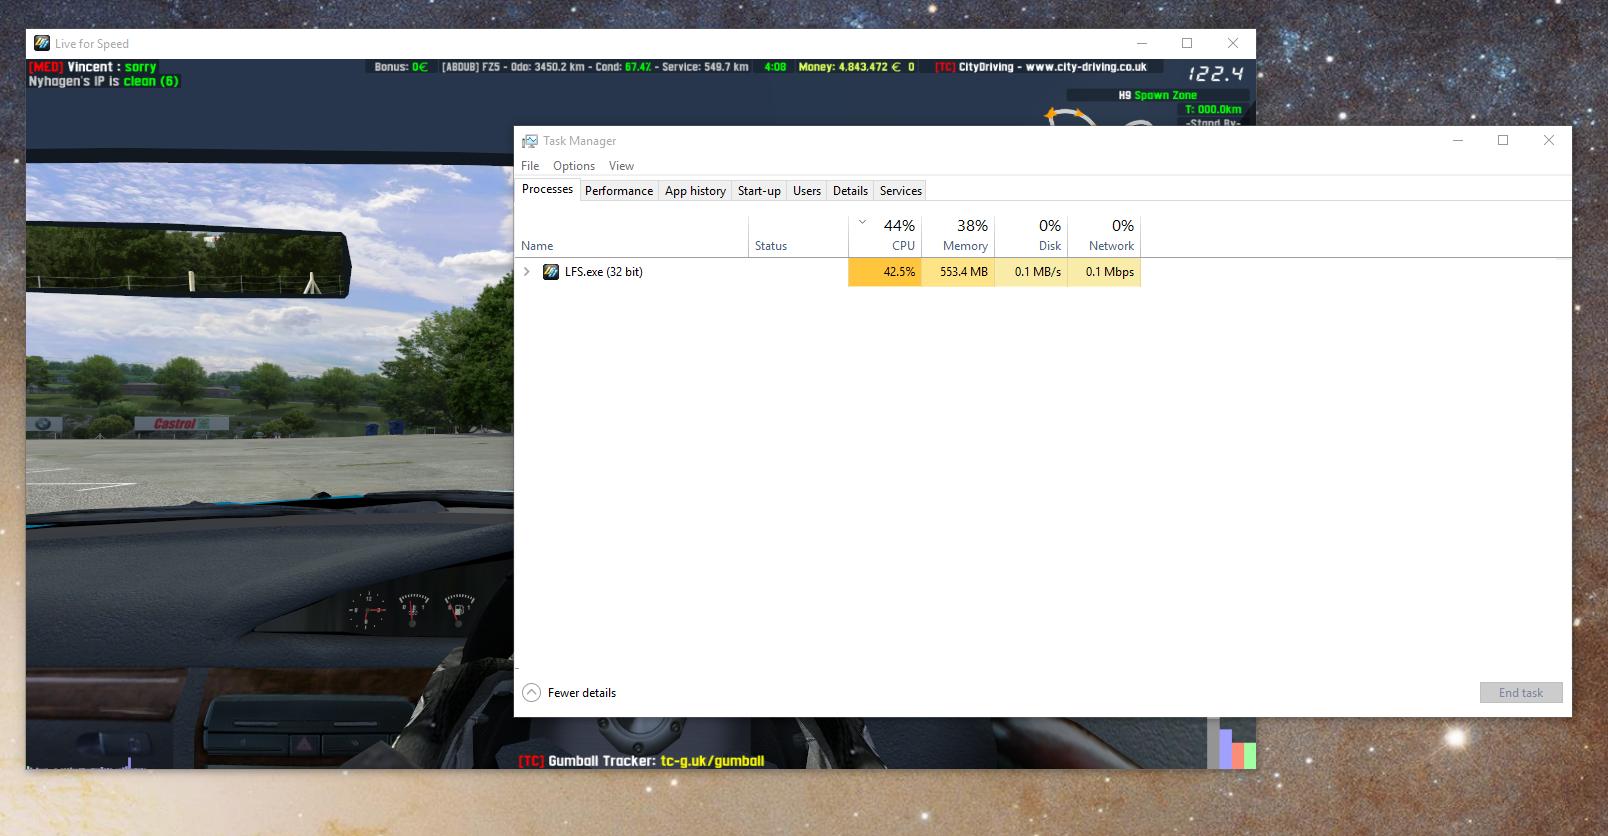Click the CityDriving server name in game HUD

click(1041, 67)
